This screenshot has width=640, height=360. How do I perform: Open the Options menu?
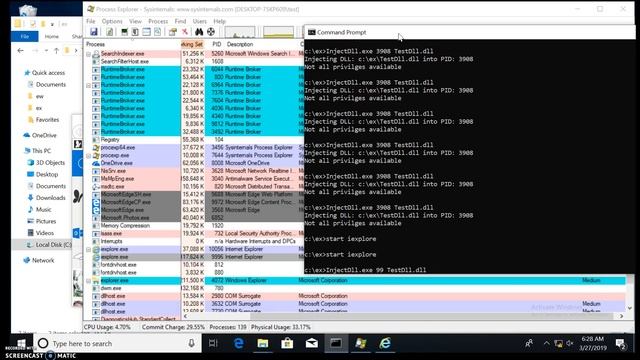click(x=112, y=21)
